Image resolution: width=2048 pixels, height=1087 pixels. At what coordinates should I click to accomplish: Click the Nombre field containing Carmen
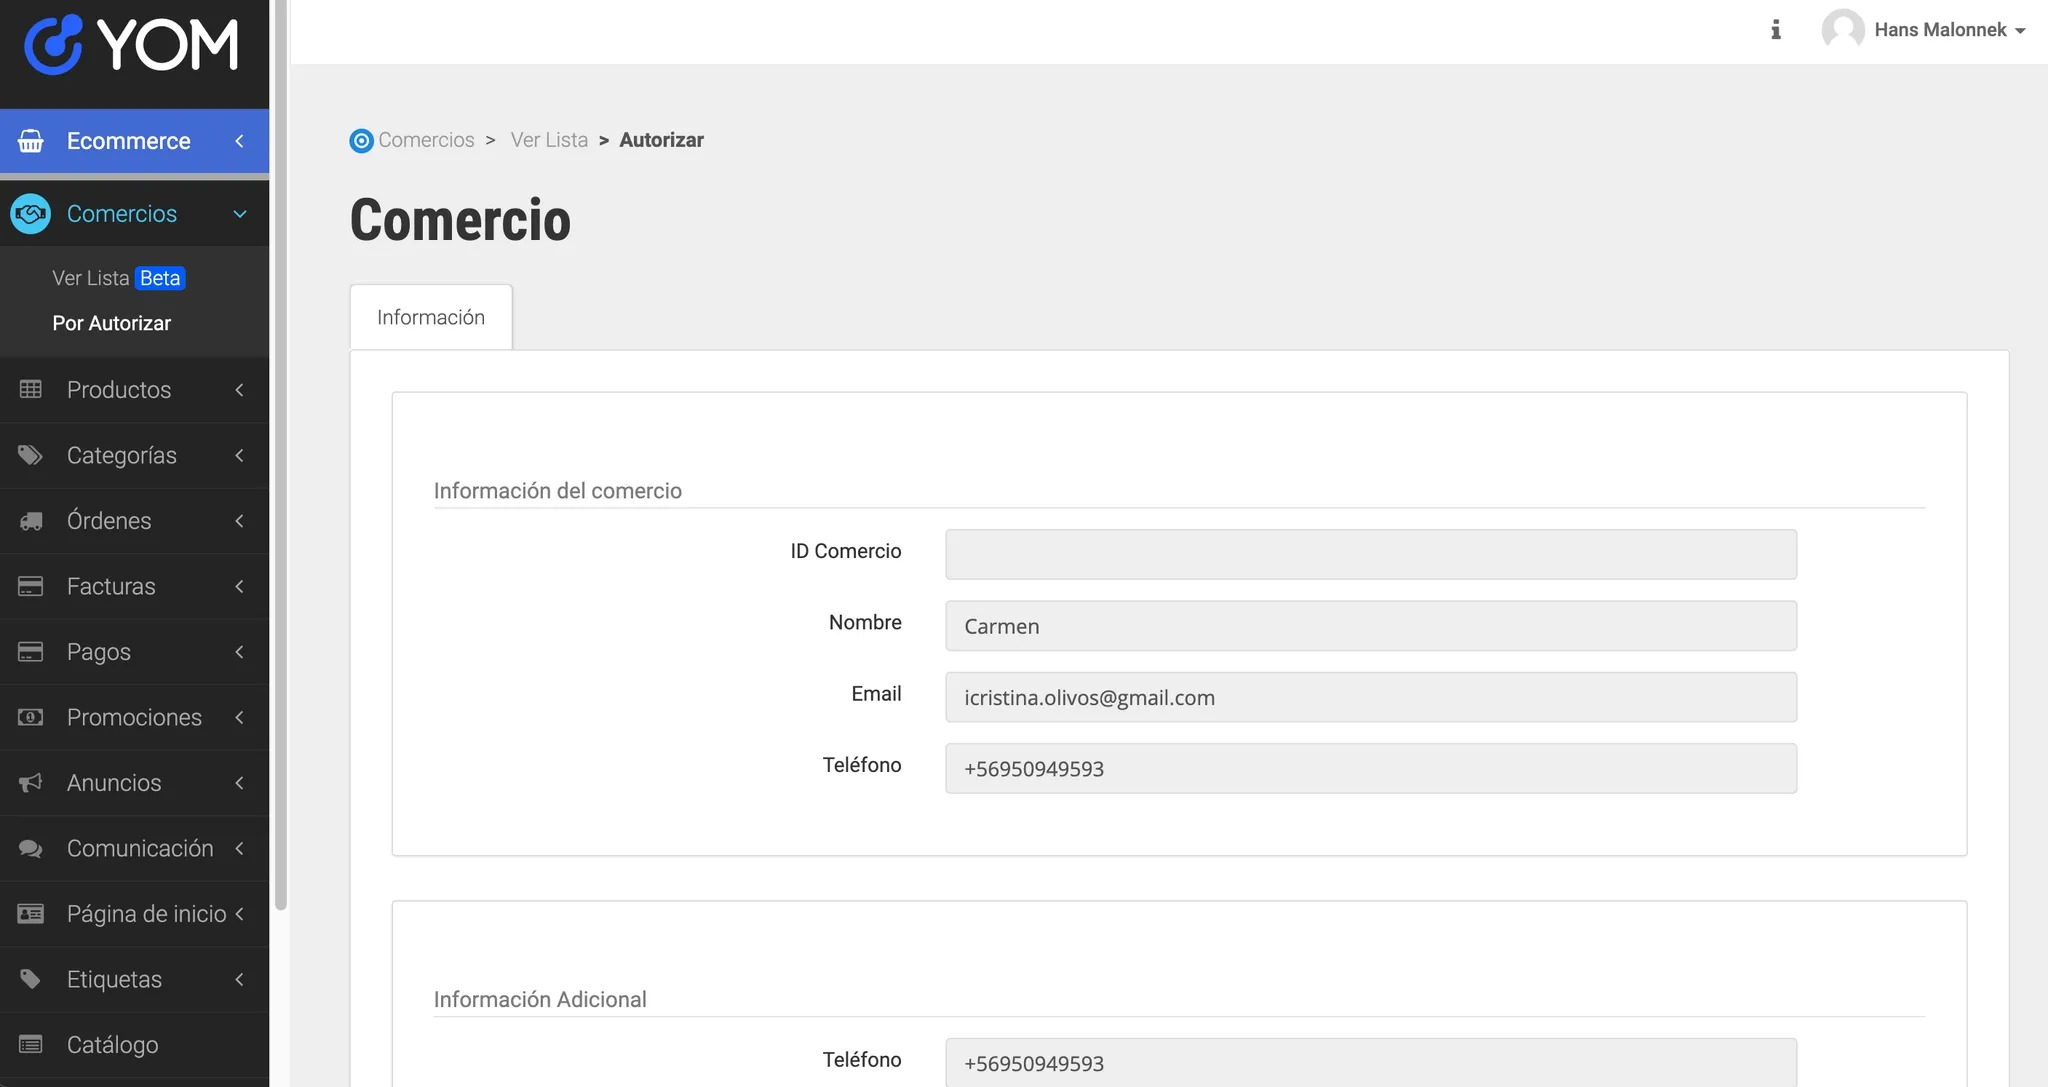click(1370, 626)
